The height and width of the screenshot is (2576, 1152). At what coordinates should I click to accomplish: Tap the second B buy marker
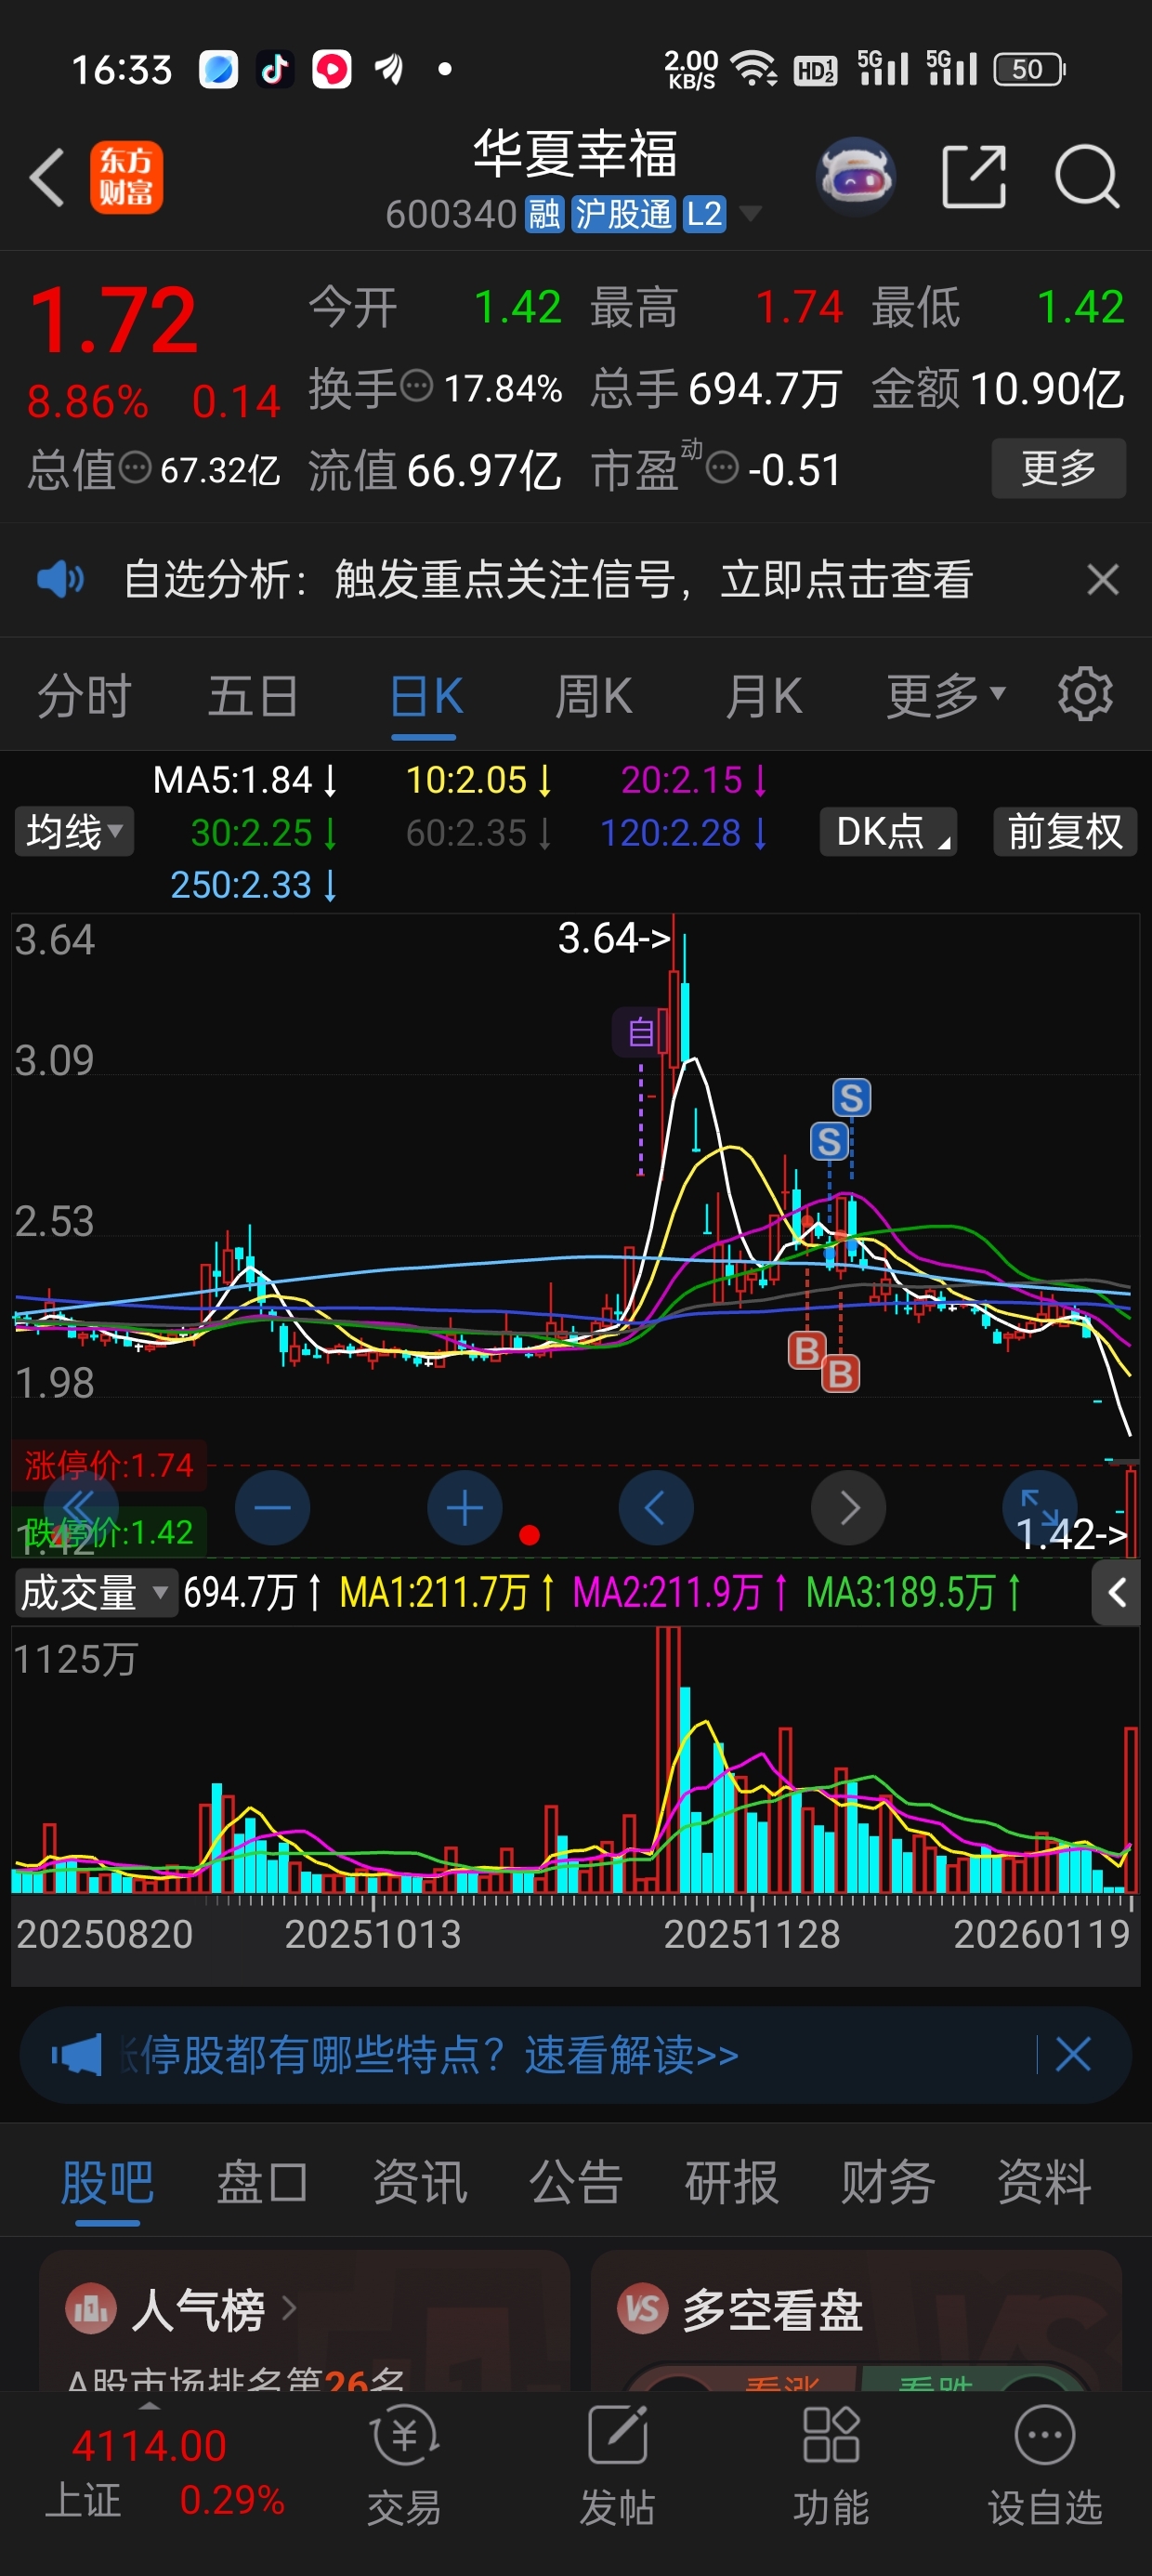(840, 1374)
